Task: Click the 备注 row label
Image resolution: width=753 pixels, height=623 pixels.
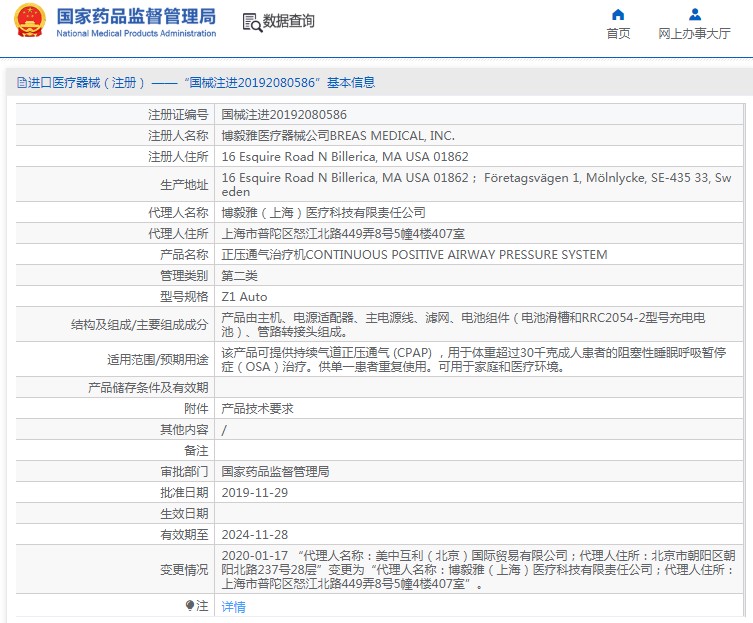Action: pyautogui.click(x=196, y=451)
